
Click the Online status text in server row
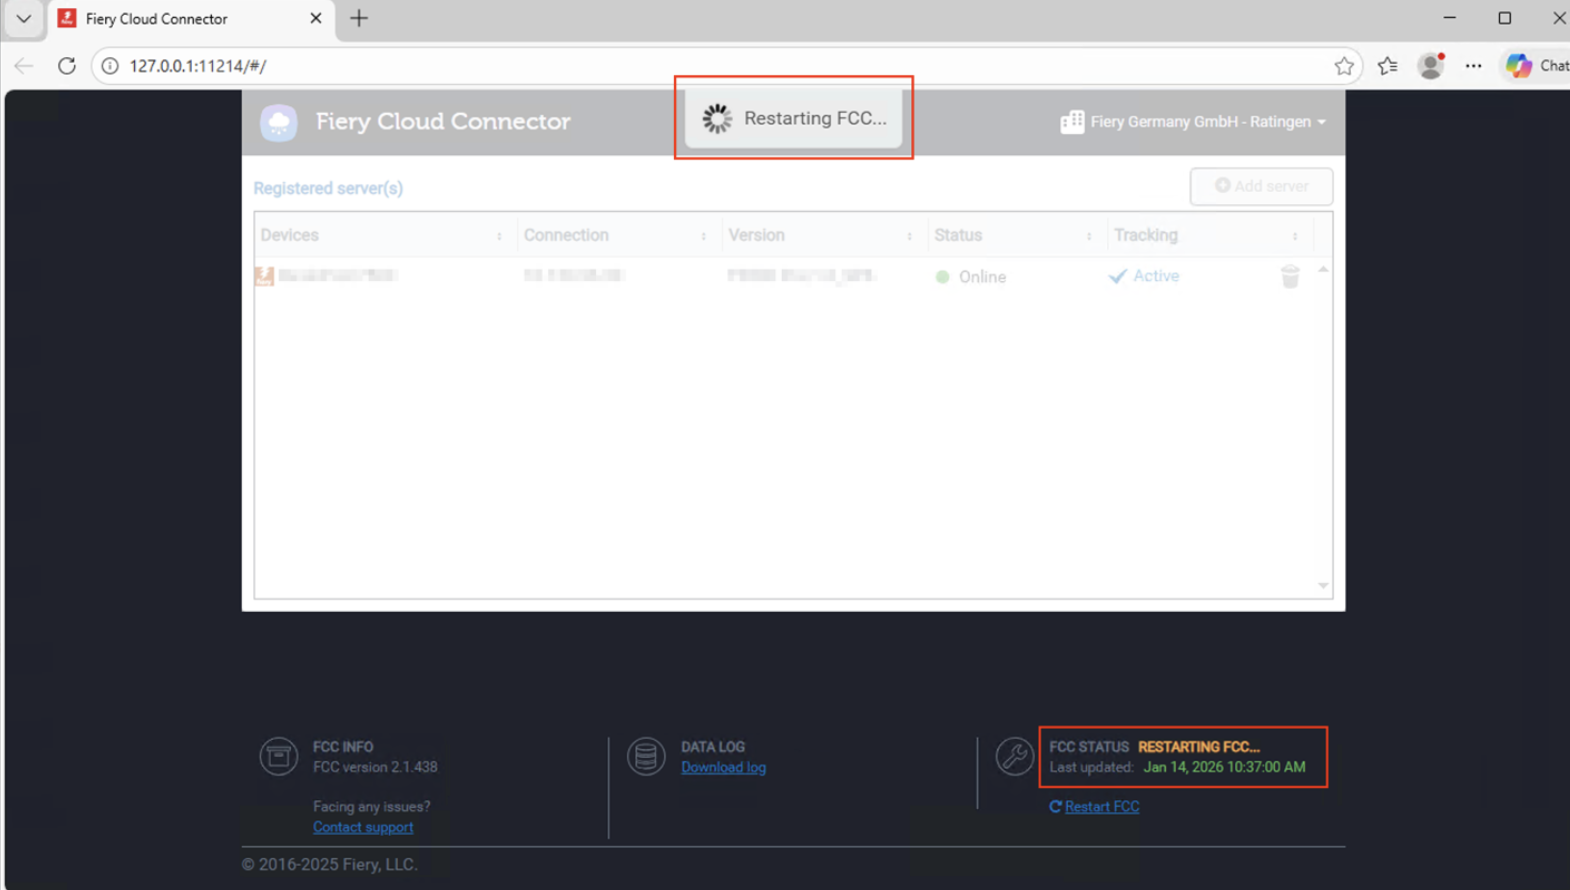982,277
